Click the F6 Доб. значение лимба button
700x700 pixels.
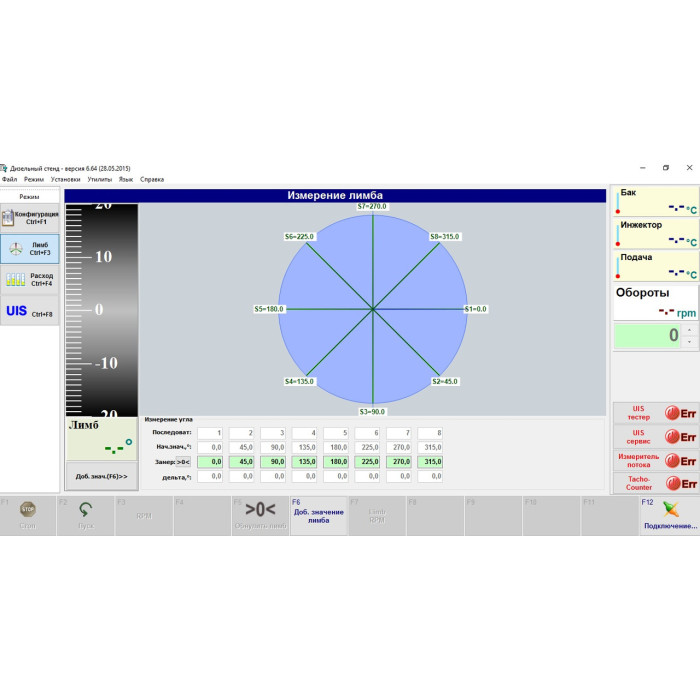(318, 516)
